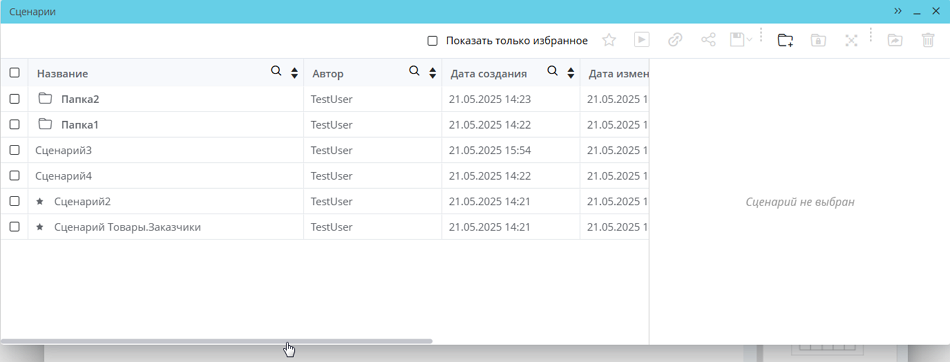Click the star next to Сценарий2
The width and height of the screenshot is (950, 362).
tap(40, 201)
